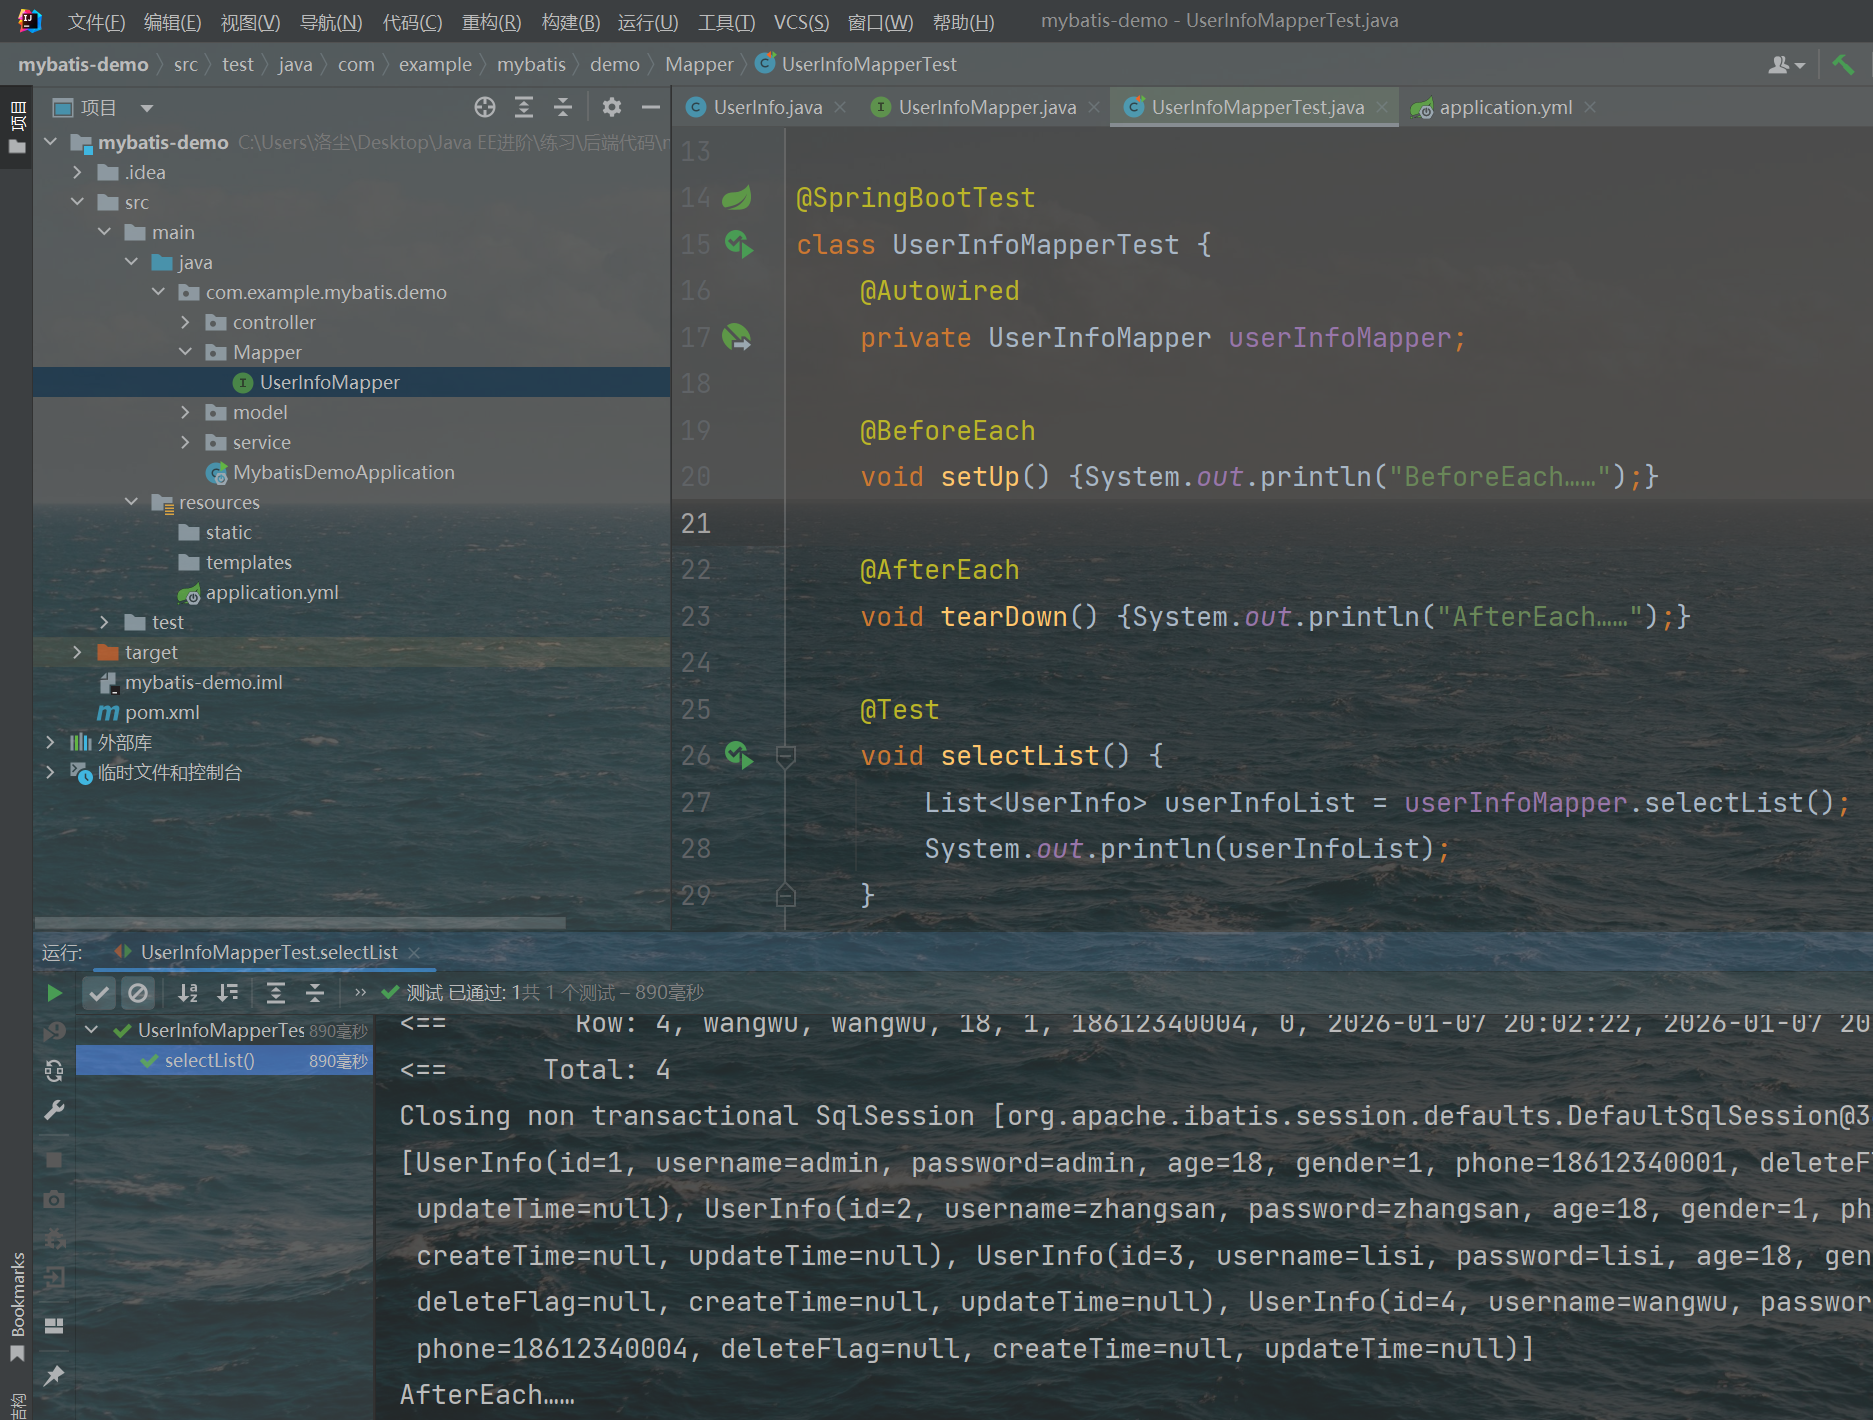Select MybatisDemoApplication in project tree
This screenshot has height=1420, width=1873.
coord(343,472)
